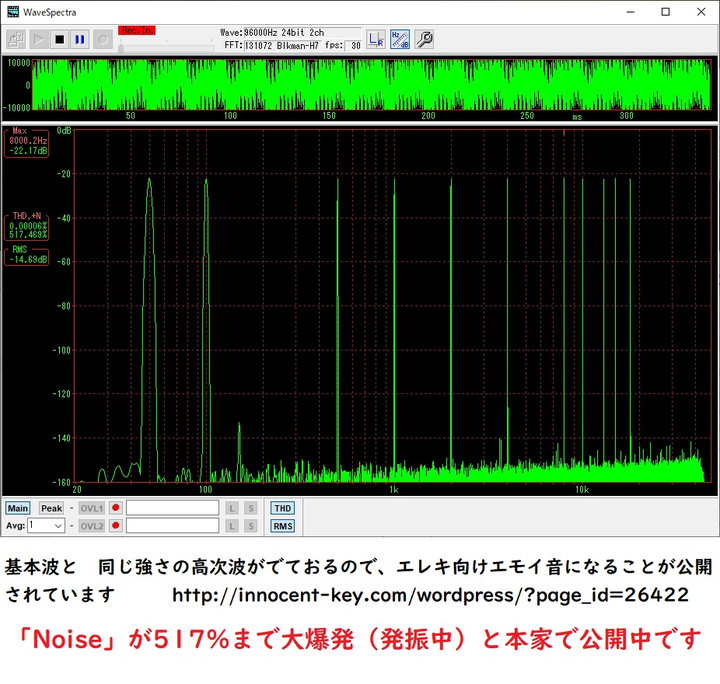The width and height of the screenshot is (720, 684).
Task: Click the L button in OVL2 row
Action: pos(232,526)
